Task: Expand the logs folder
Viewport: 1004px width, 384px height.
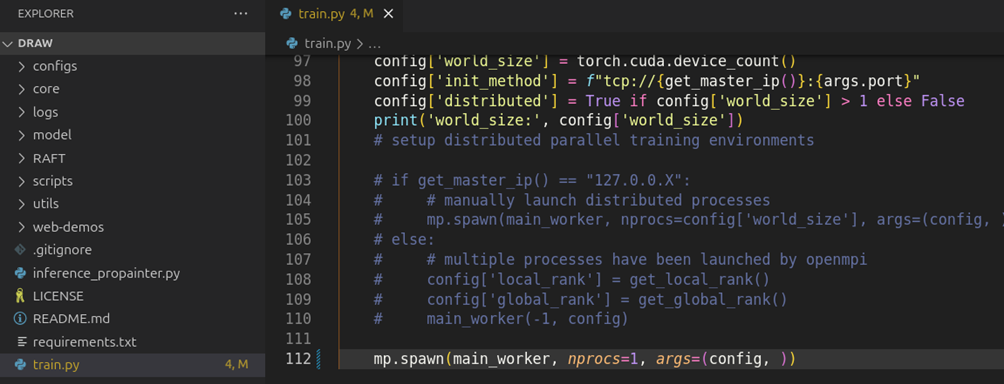Action: (x=133, y=112)
